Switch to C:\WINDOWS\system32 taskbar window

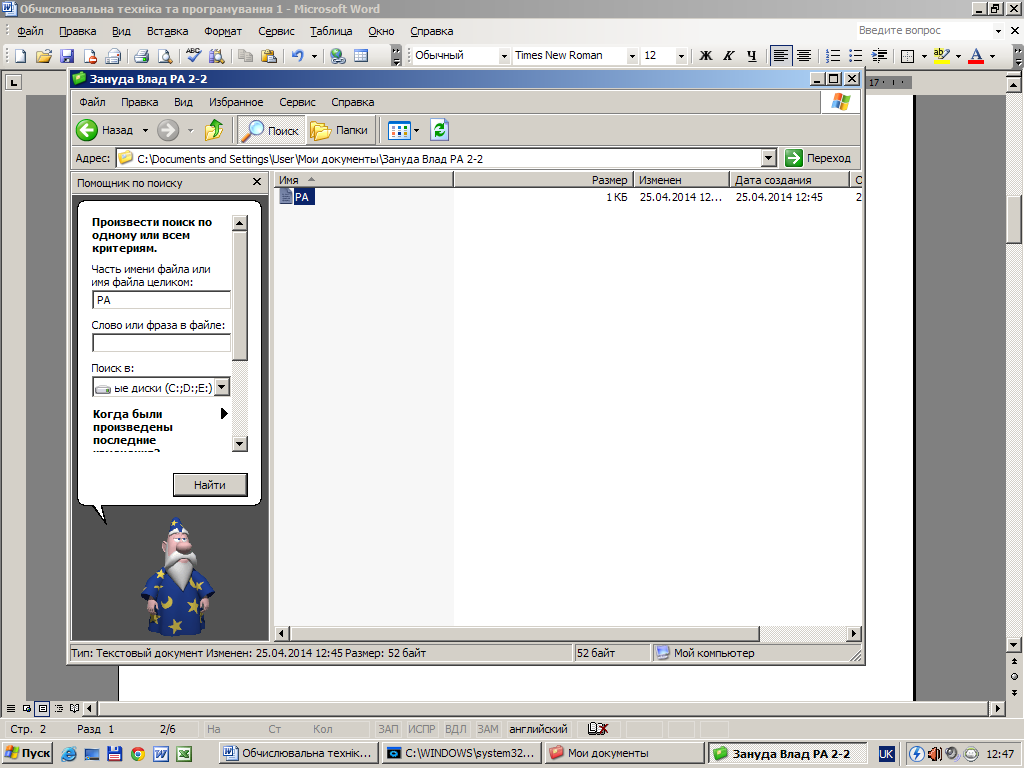(462, 753)
